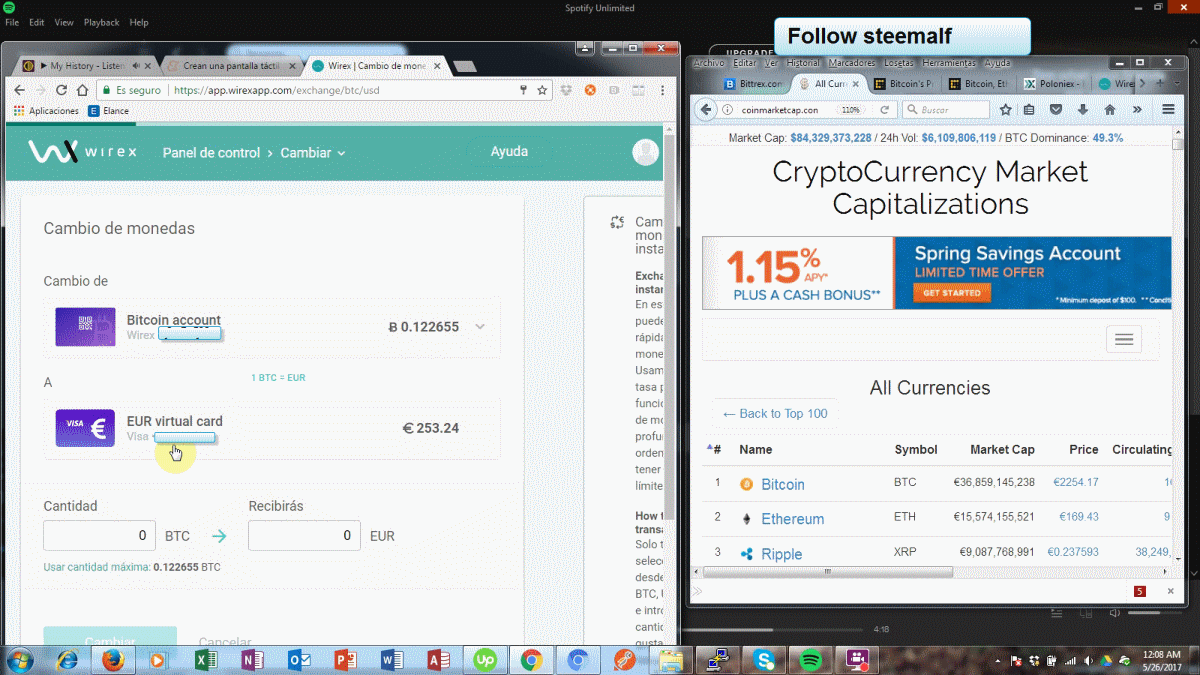Open Spotify's Playback menu

[101, 22]
